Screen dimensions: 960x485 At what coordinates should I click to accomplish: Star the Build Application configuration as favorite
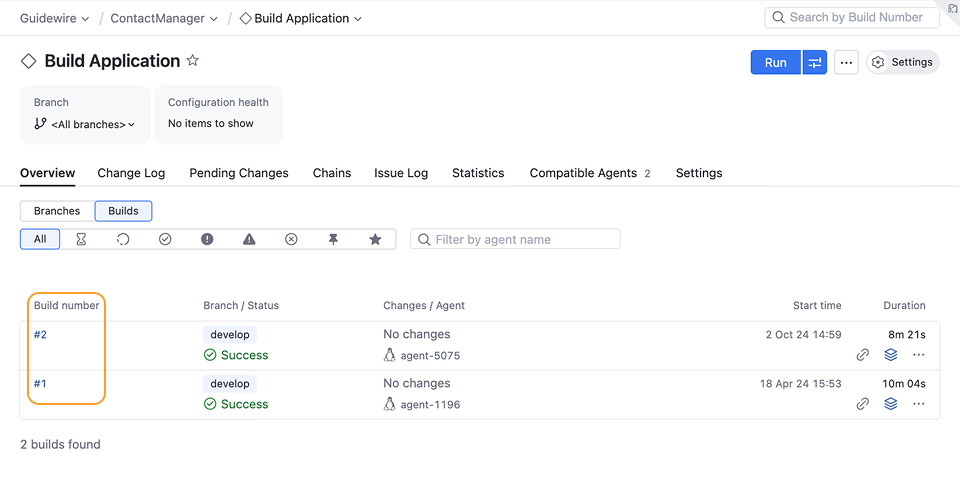192,60
